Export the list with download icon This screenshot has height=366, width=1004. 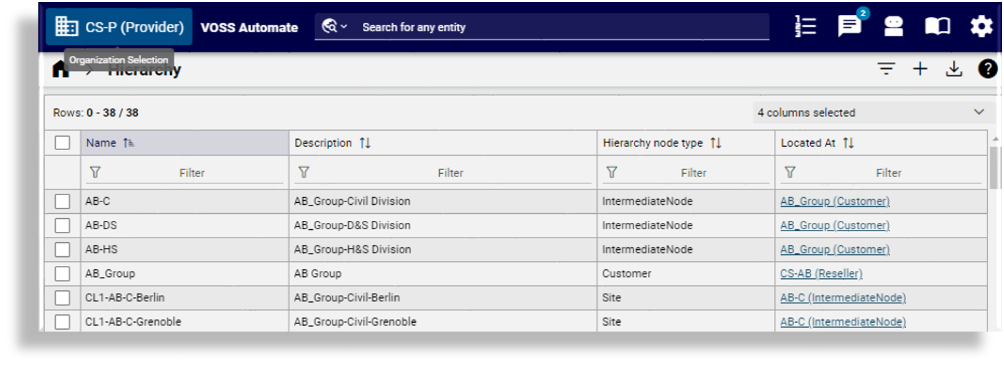pyautogui.click(x=954, y=69)
